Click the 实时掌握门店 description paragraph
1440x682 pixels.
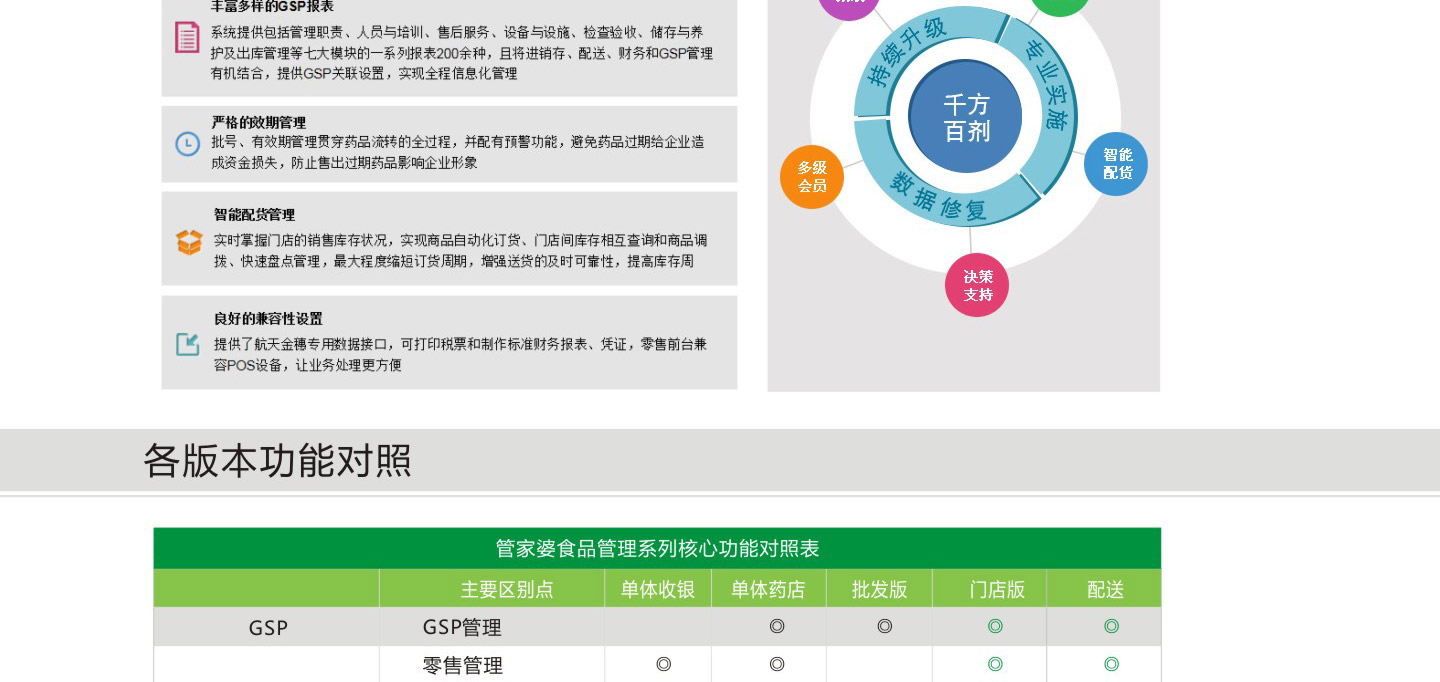(x=460, y=251)
